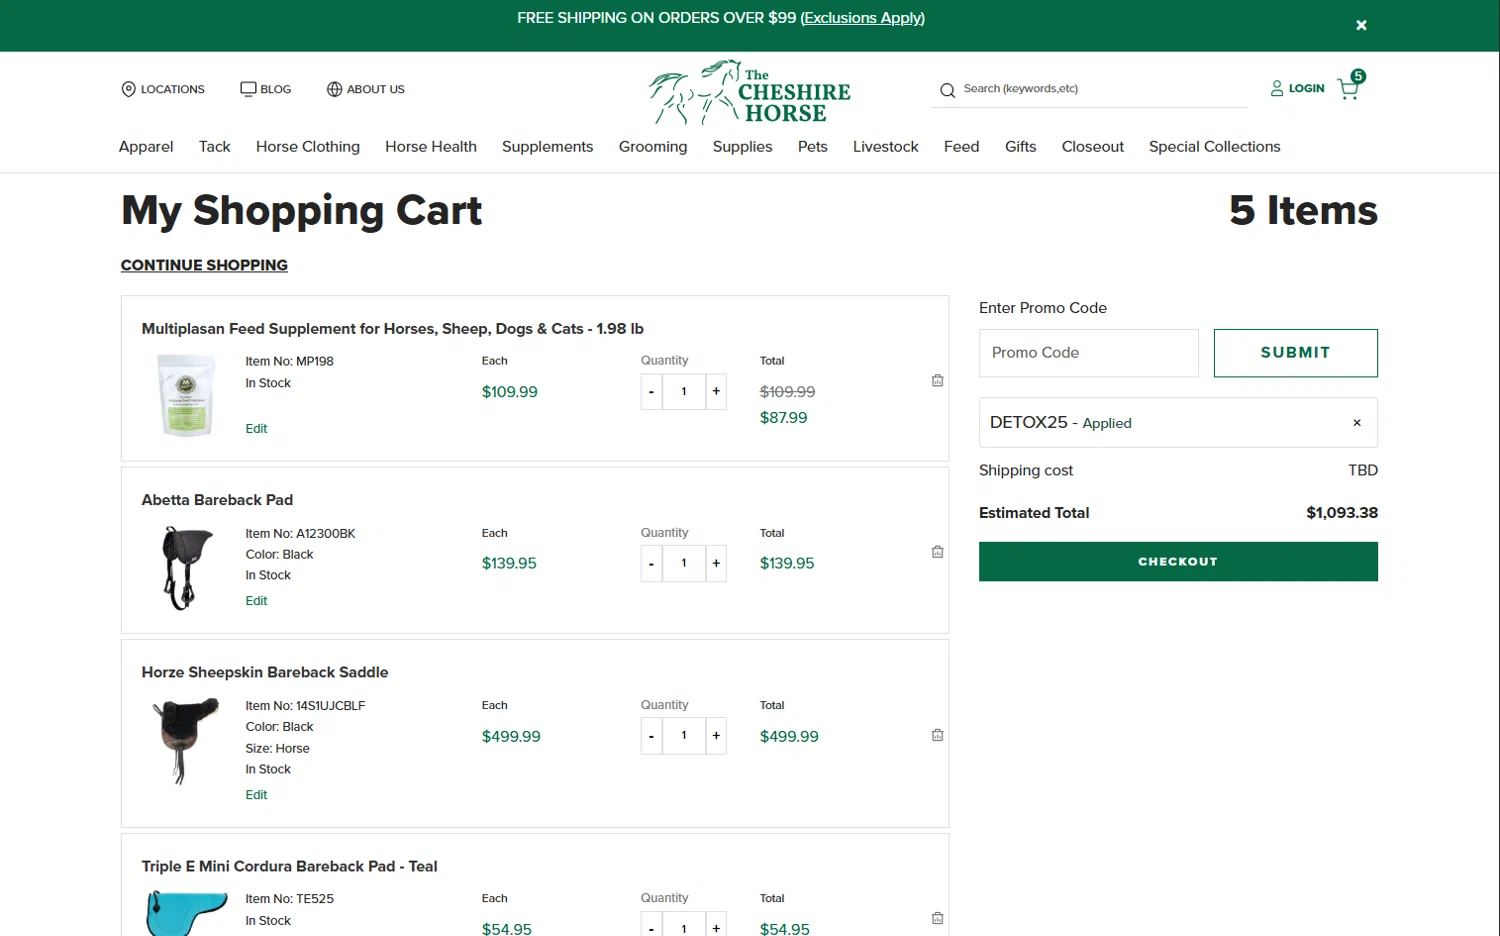Open Triple E Mini Cordura Pad title
This screenshot has height=936, width=1500.
(x=289, y=866)
